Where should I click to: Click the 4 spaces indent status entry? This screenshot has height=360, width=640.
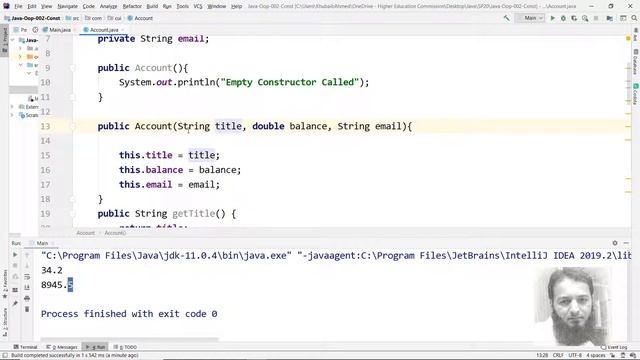coord(596,356)
